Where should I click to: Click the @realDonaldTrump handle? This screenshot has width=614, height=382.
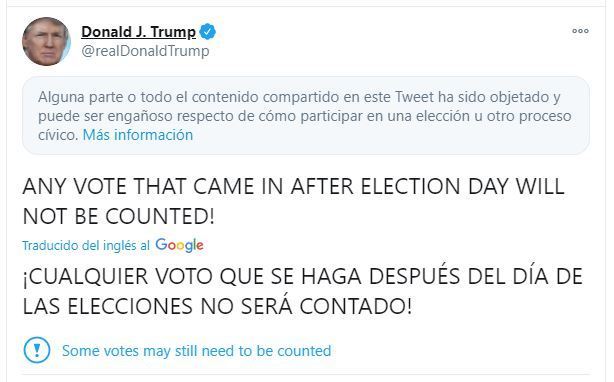tap(145, 51)
